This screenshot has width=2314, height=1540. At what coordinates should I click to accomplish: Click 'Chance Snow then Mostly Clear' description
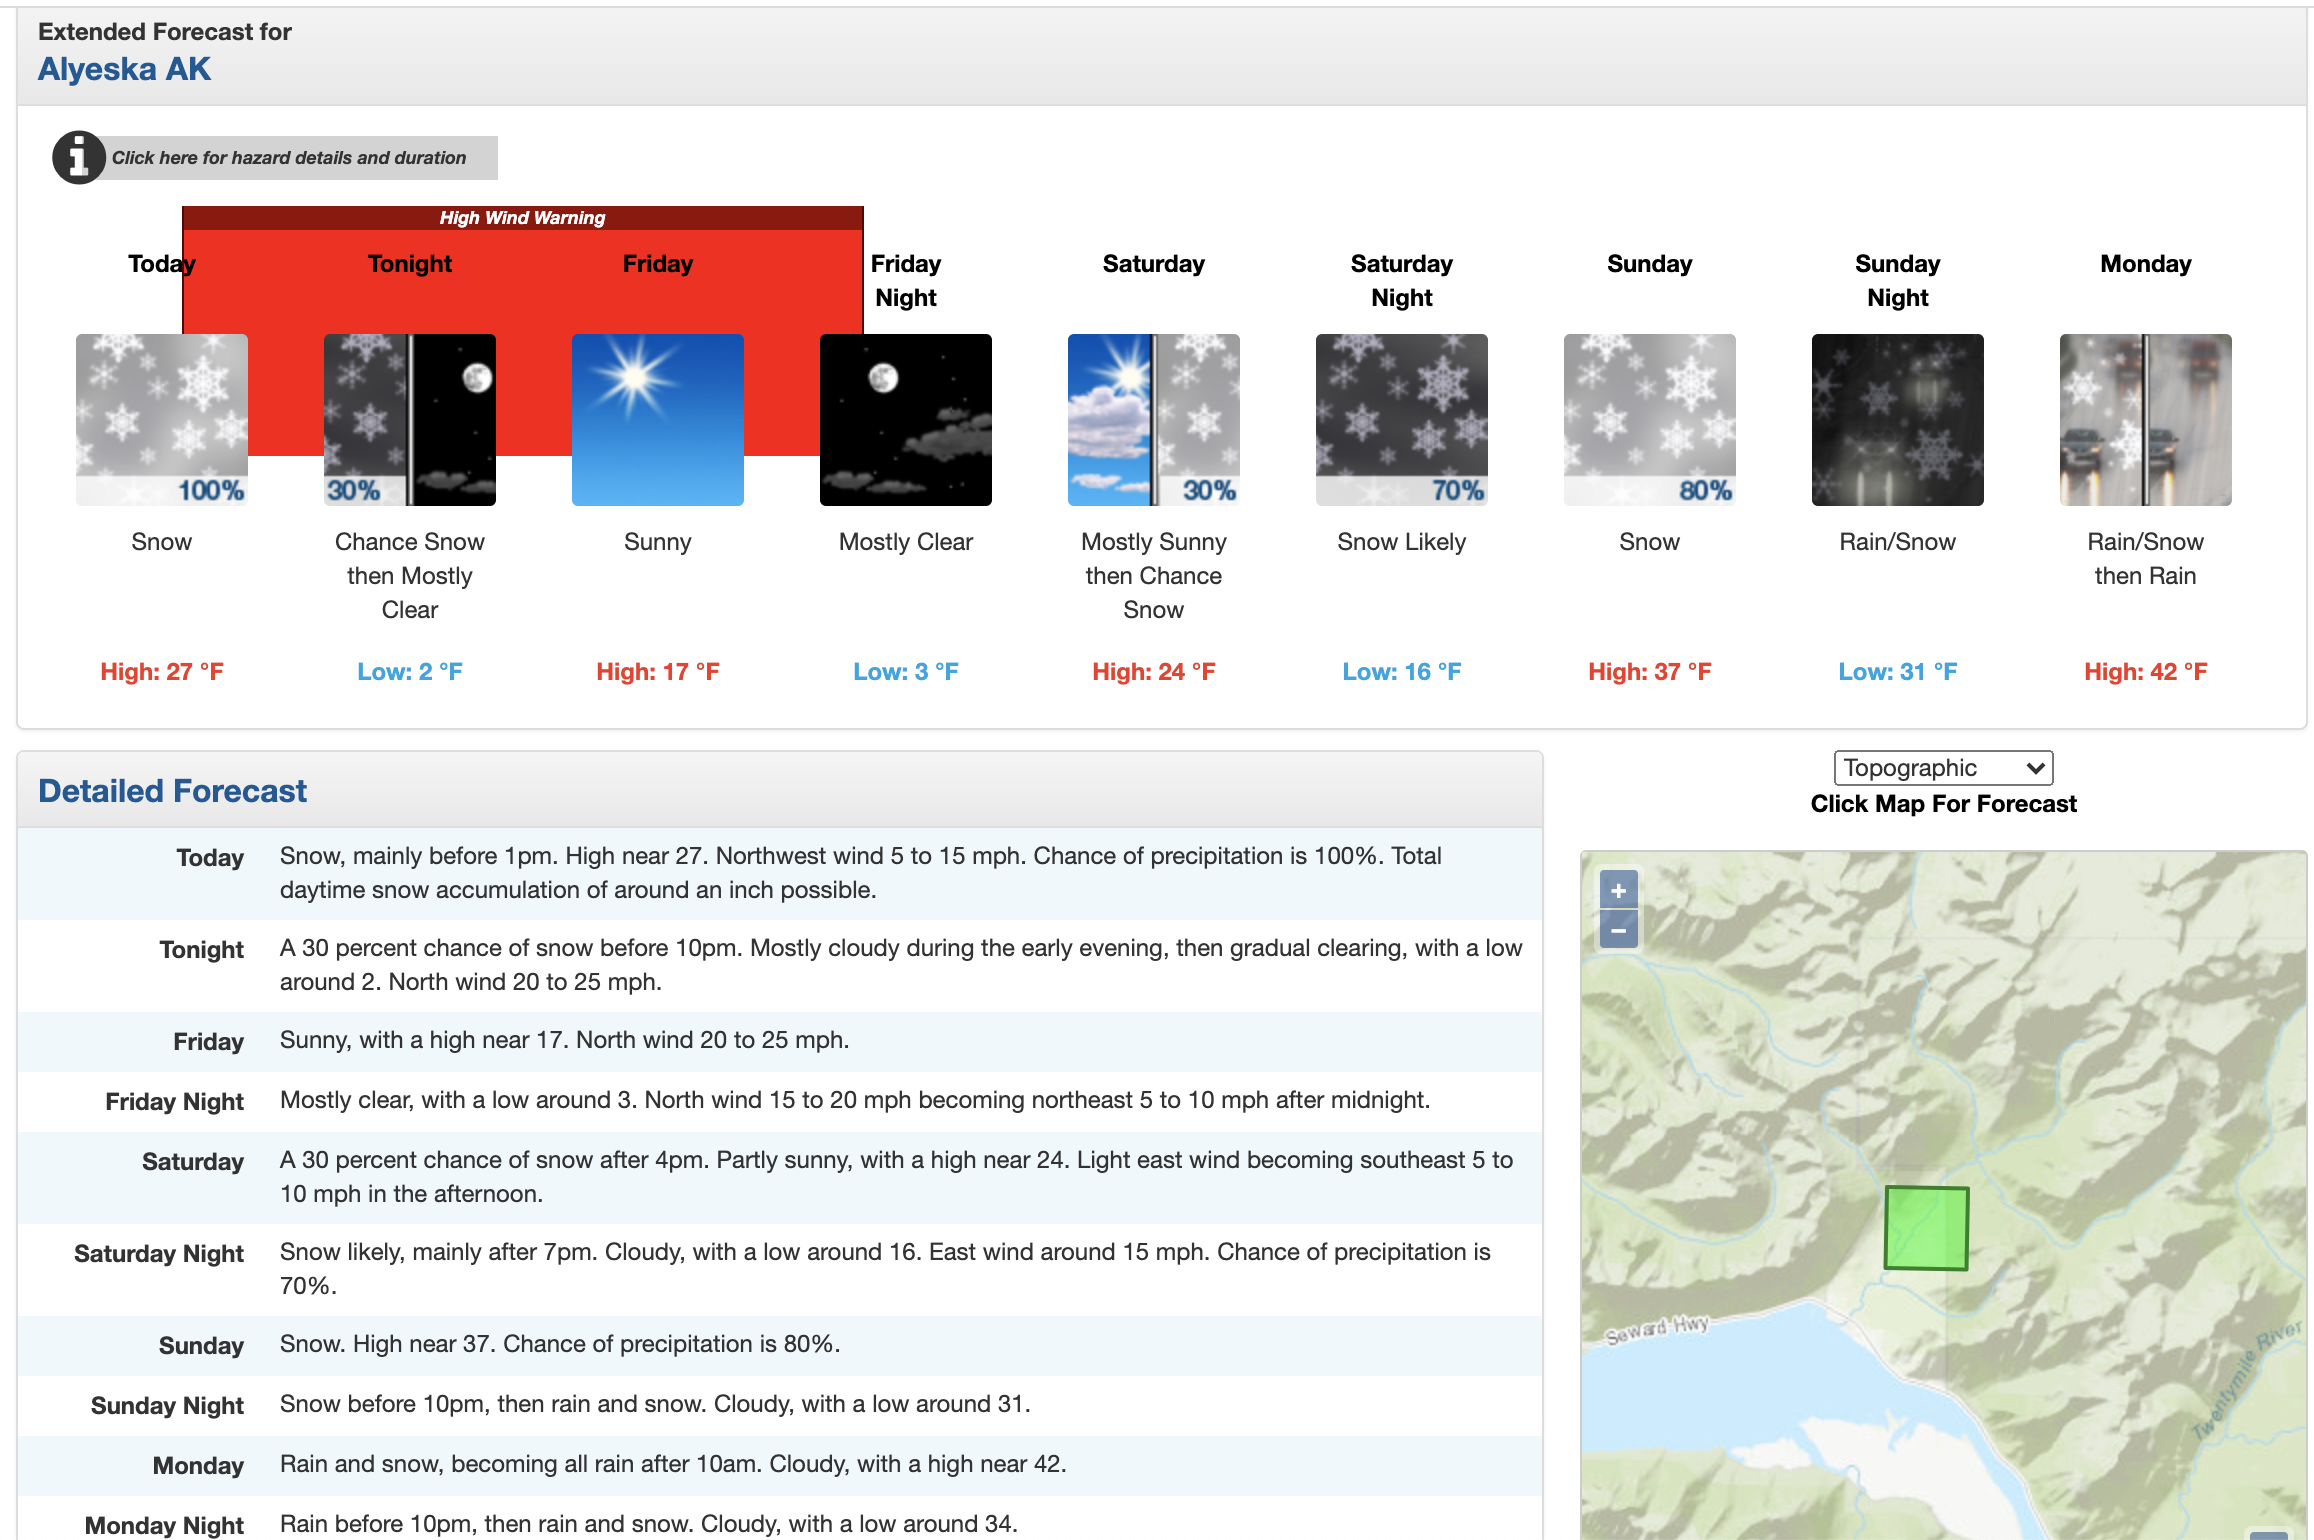click(410, 576)
